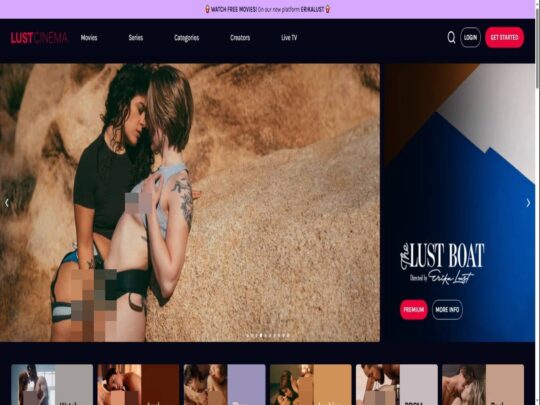The height and width of the screenshot is (405, 540).
Task: Select the highlighted carousel pagination dot
Action: point(261,335)
